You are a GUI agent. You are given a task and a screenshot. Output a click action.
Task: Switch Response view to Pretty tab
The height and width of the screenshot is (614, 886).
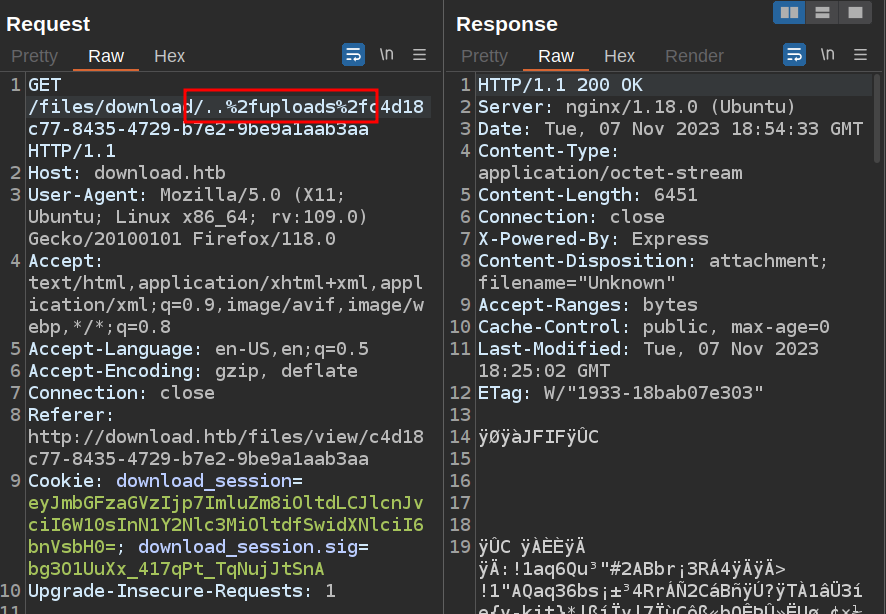point(484,56)
